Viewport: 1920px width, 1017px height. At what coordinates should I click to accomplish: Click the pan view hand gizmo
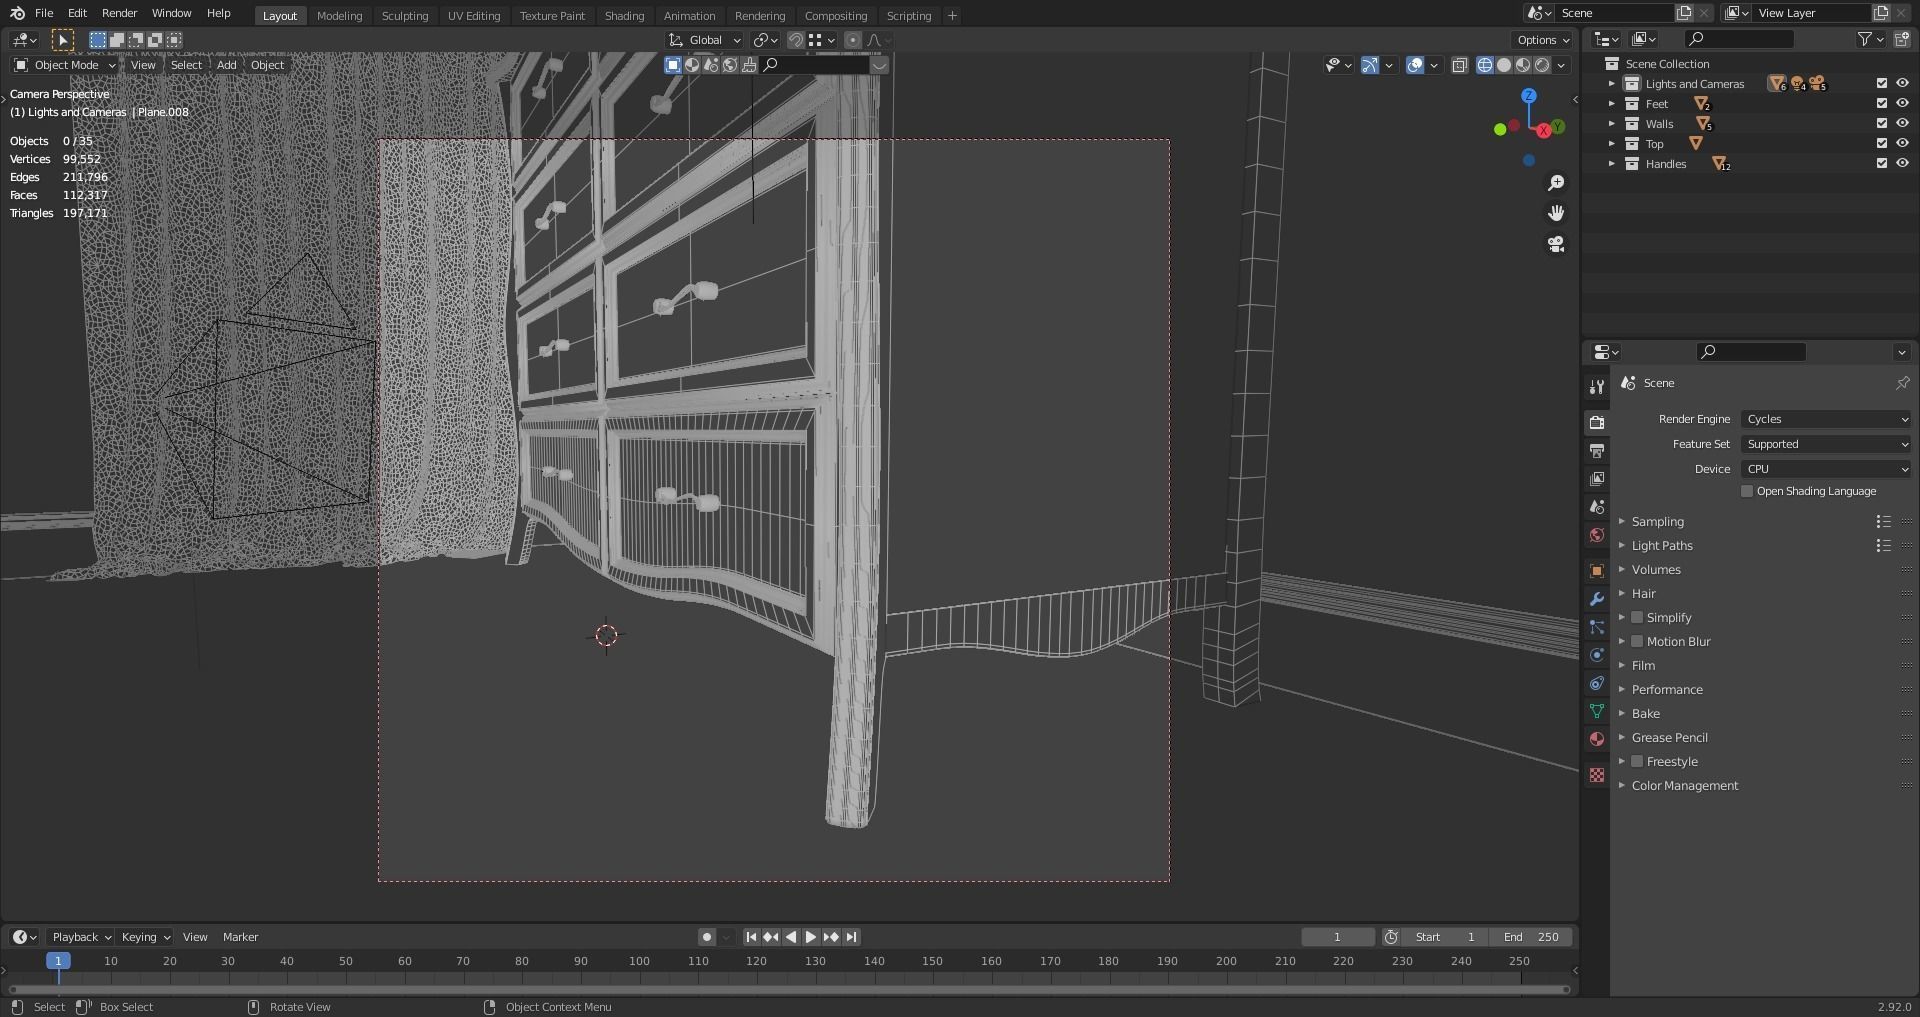coord(1556,213)
